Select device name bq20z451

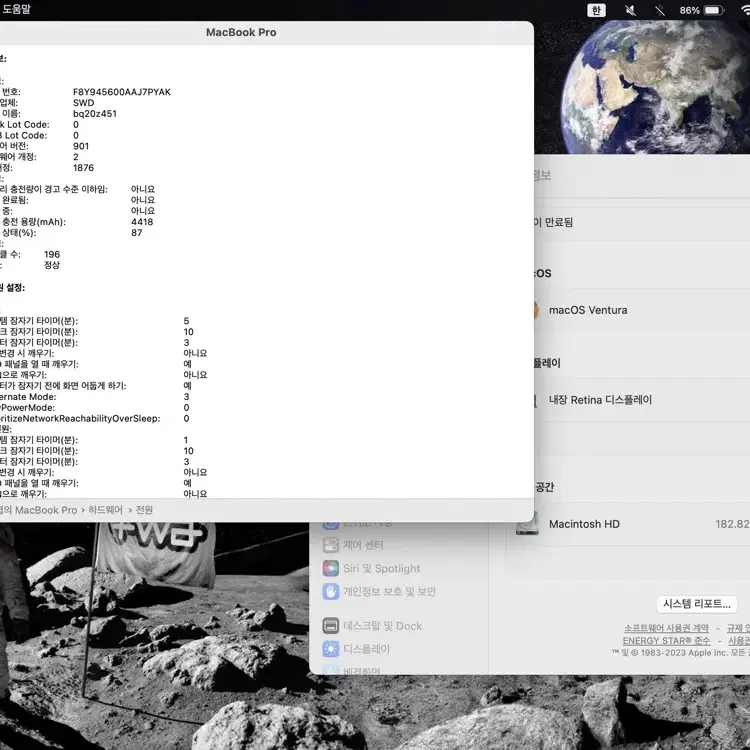(x=95, y=113)
